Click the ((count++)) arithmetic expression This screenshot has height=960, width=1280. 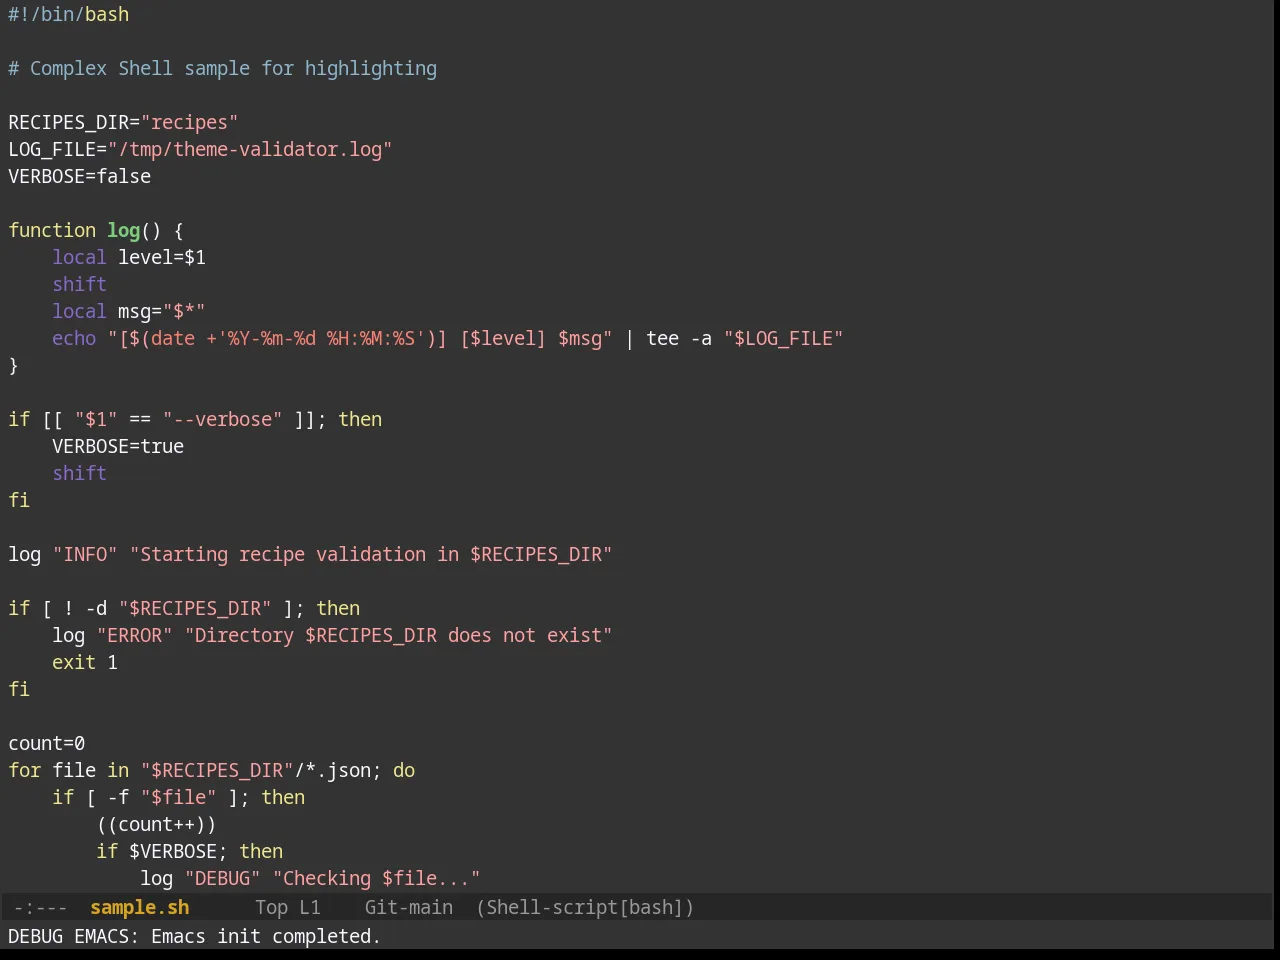pyautogui.click(x=156, y=824)
